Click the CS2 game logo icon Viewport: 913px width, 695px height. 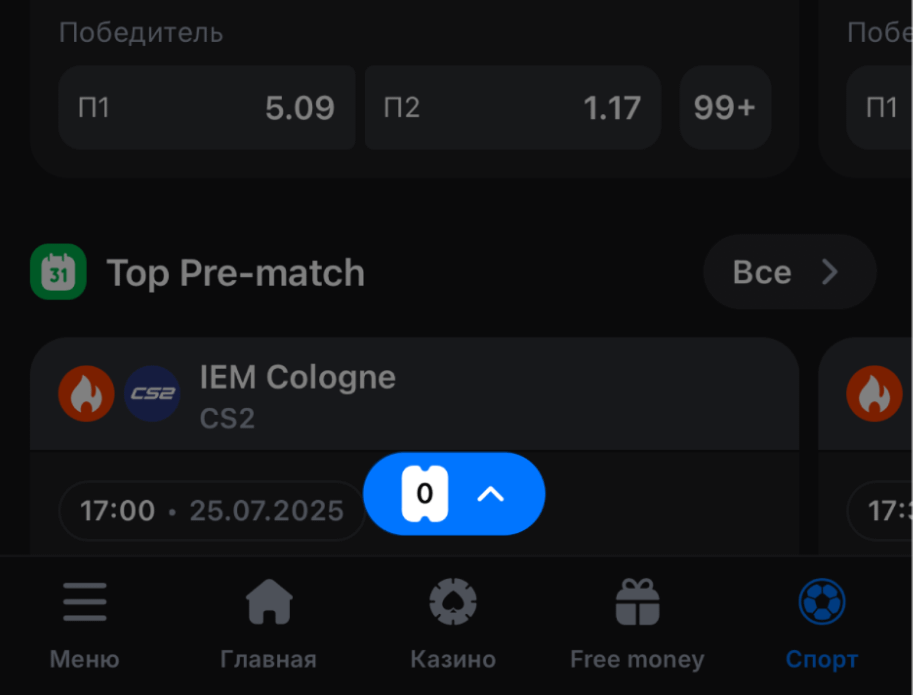tap(152, 393)
